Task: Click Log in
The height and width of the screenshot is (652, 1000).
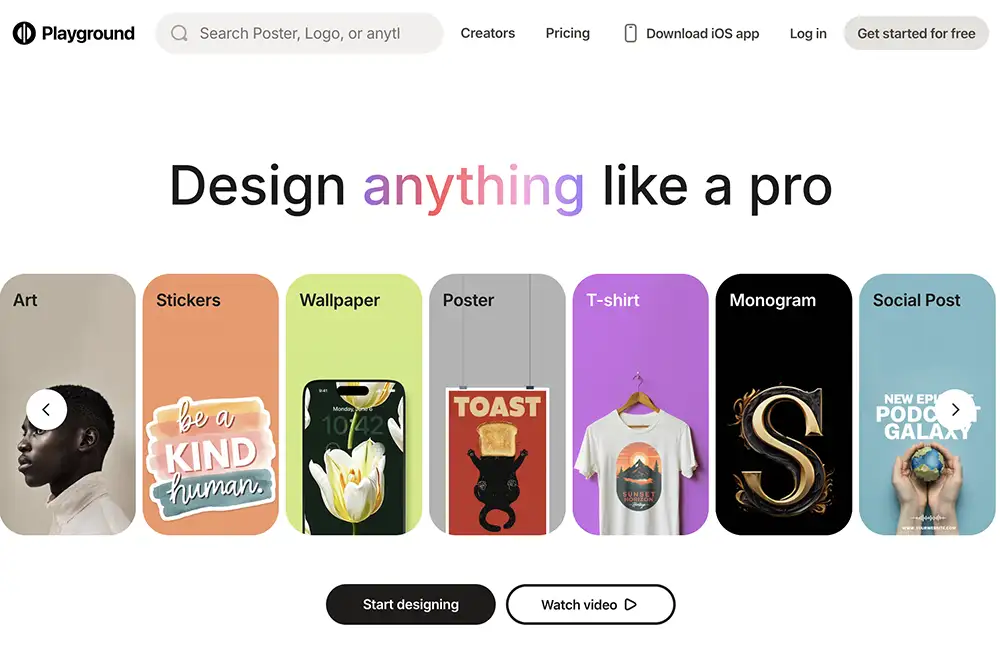Action: 808,33
